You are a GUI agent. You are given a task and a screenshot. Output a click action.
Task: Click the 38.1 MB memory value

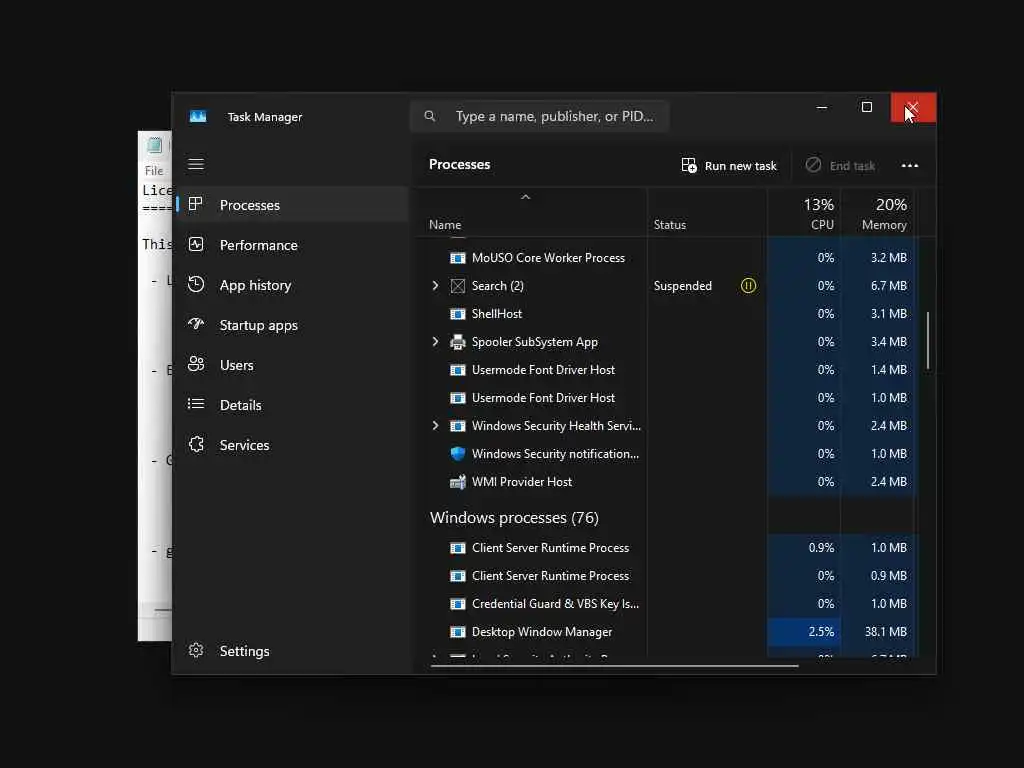tap(886, 632)
